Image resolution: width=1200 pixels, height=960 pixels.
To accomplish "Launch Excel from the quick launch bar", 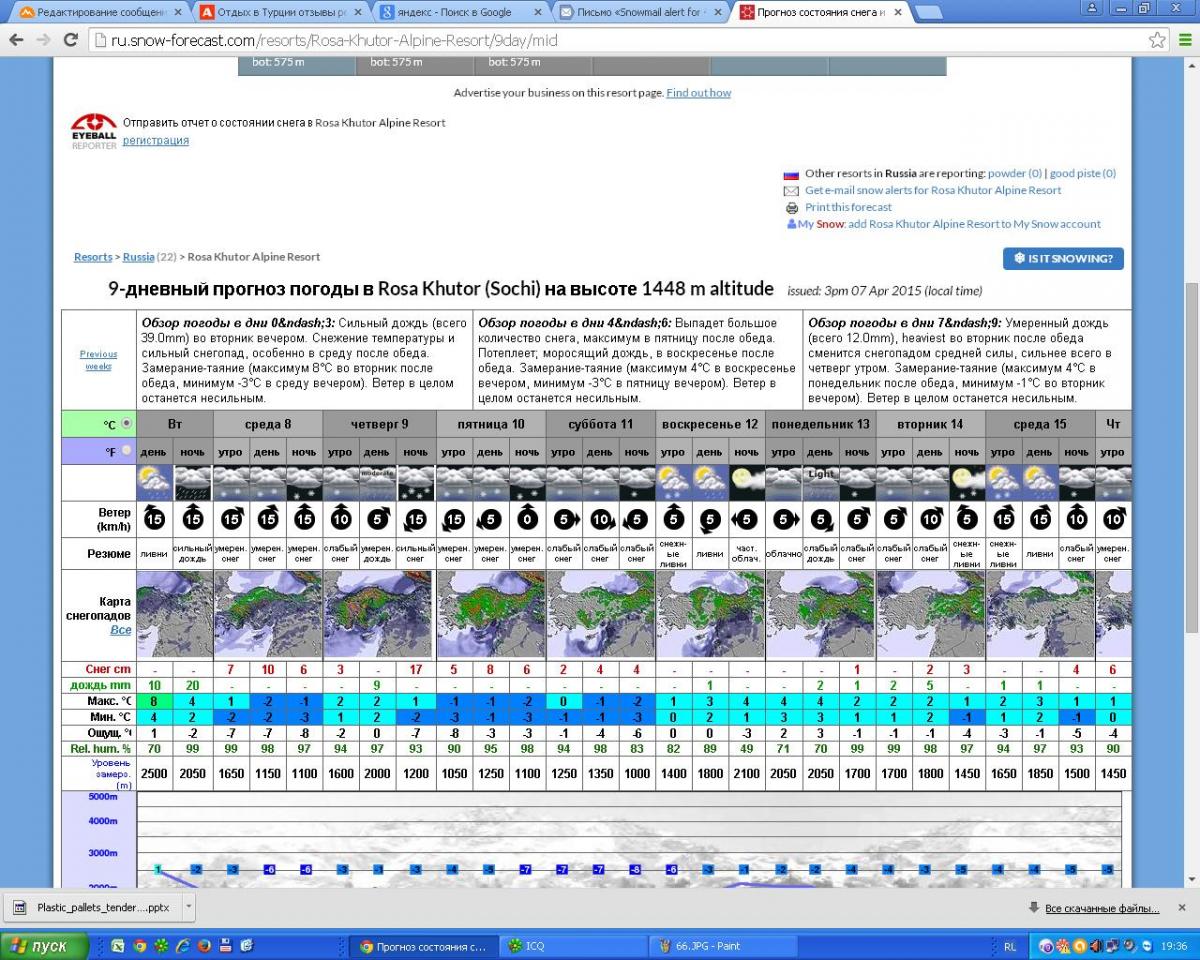I will (117, 945).
